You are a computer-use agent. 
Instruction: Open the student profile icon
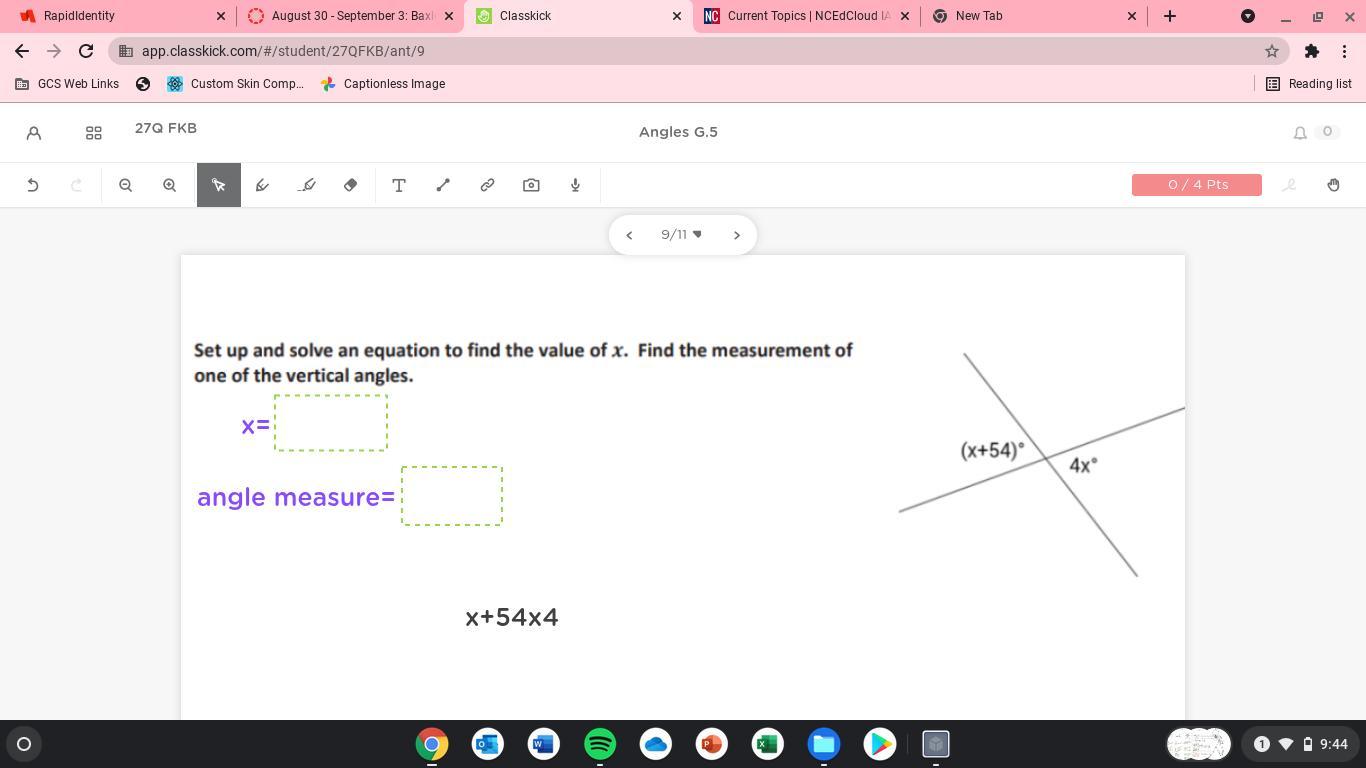34,132
